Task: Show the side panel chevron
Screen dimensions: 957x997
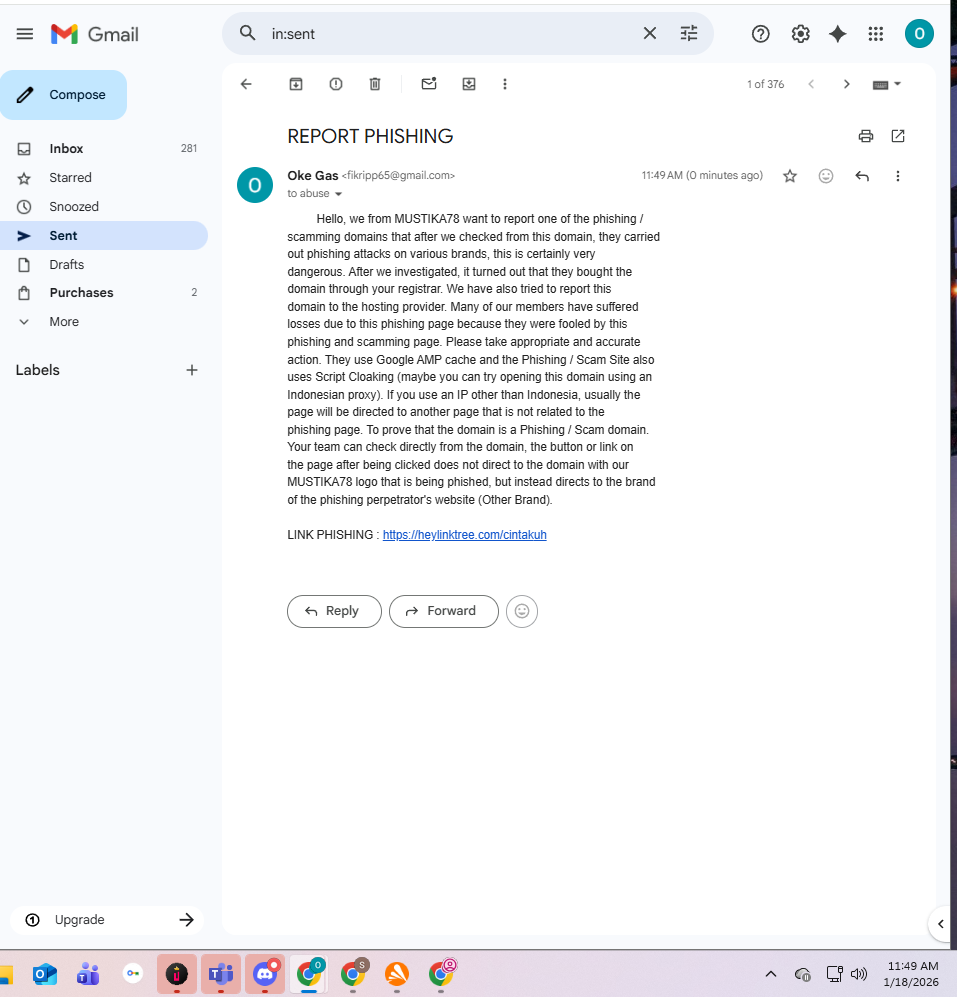Action: pyautogui.click(x=941, y=924)
